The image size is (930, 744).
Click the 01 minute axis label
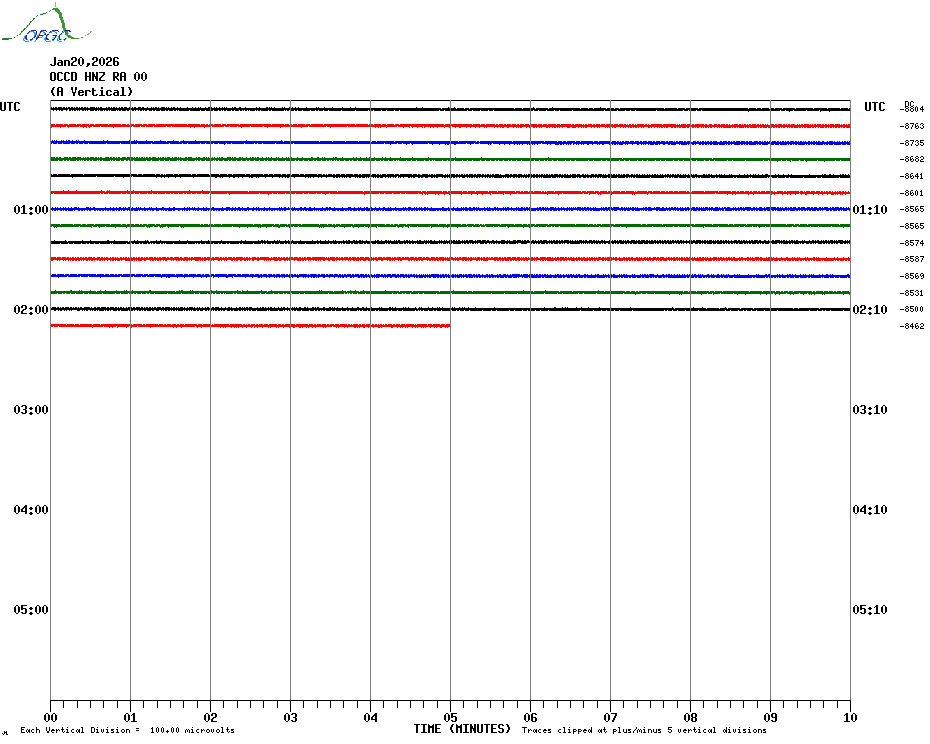[130, 718]
